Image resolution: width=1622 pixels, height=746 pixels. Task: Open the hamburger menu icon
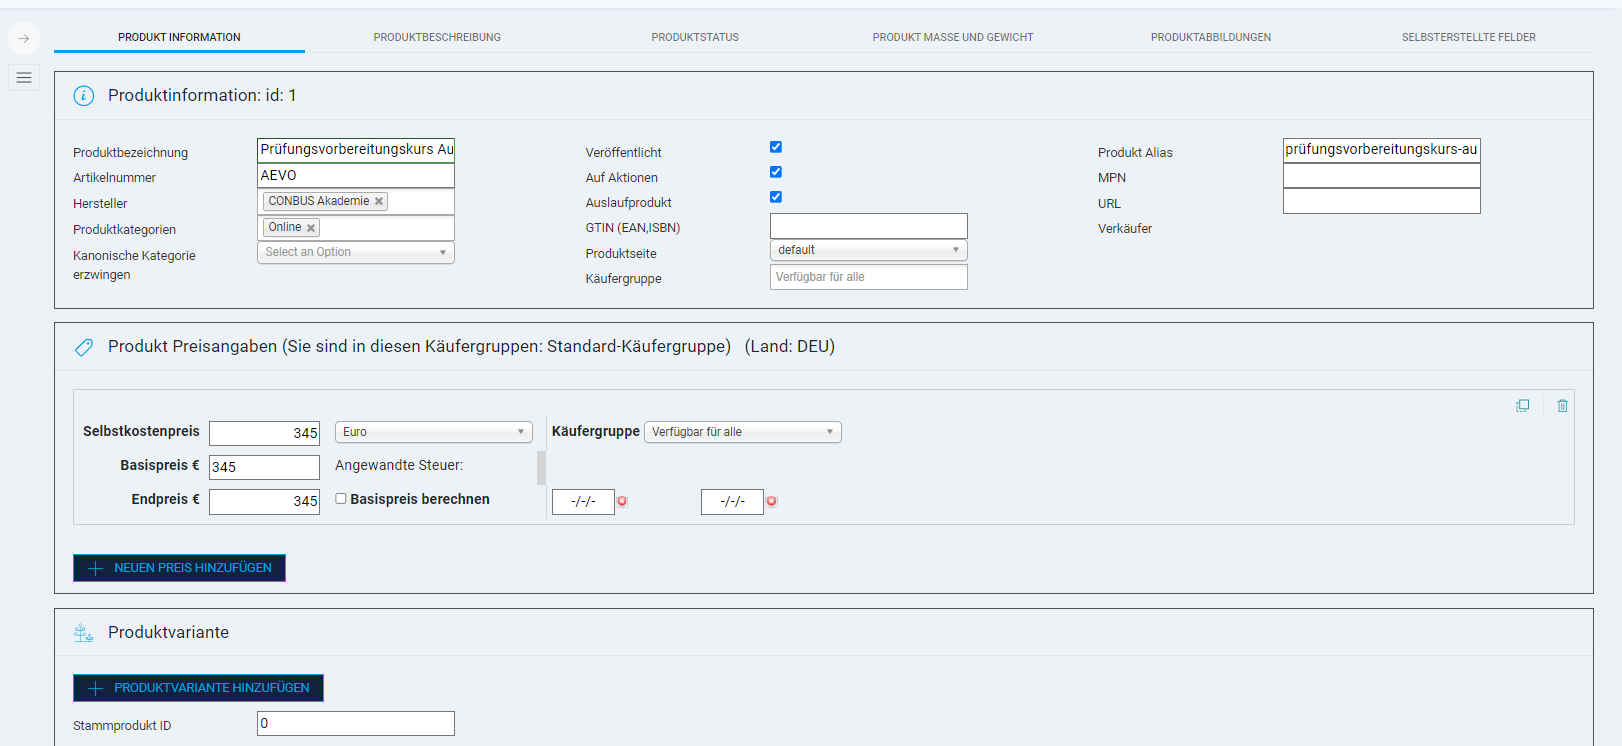click(x=24, y=78)
